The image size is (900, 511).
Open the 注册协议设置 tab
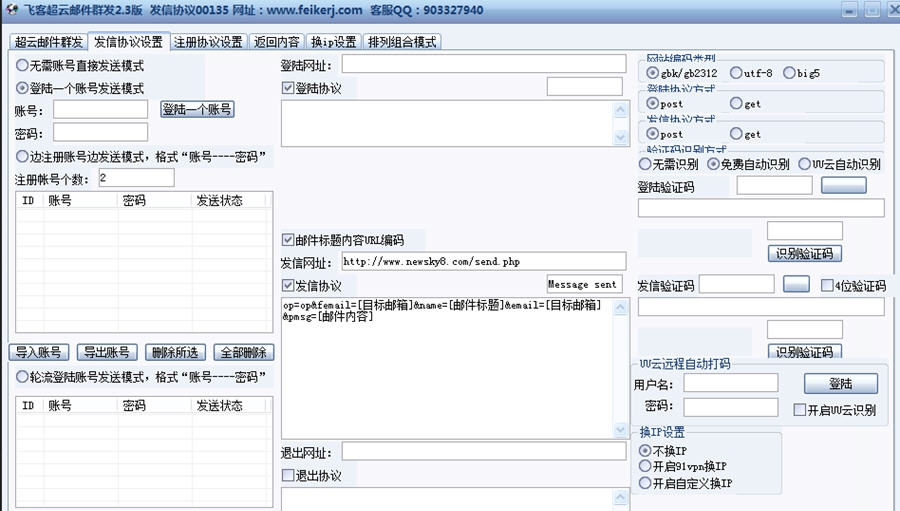[208, 42]
